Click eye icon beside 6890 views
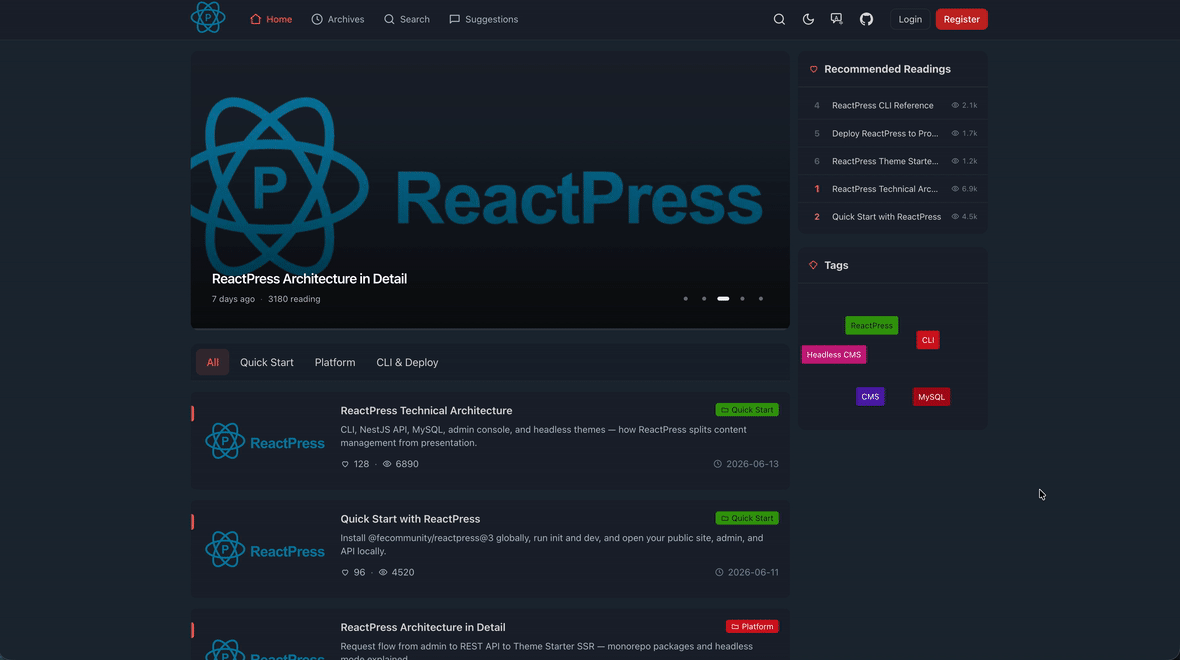The image size is (1180, 660). point(387,464)
